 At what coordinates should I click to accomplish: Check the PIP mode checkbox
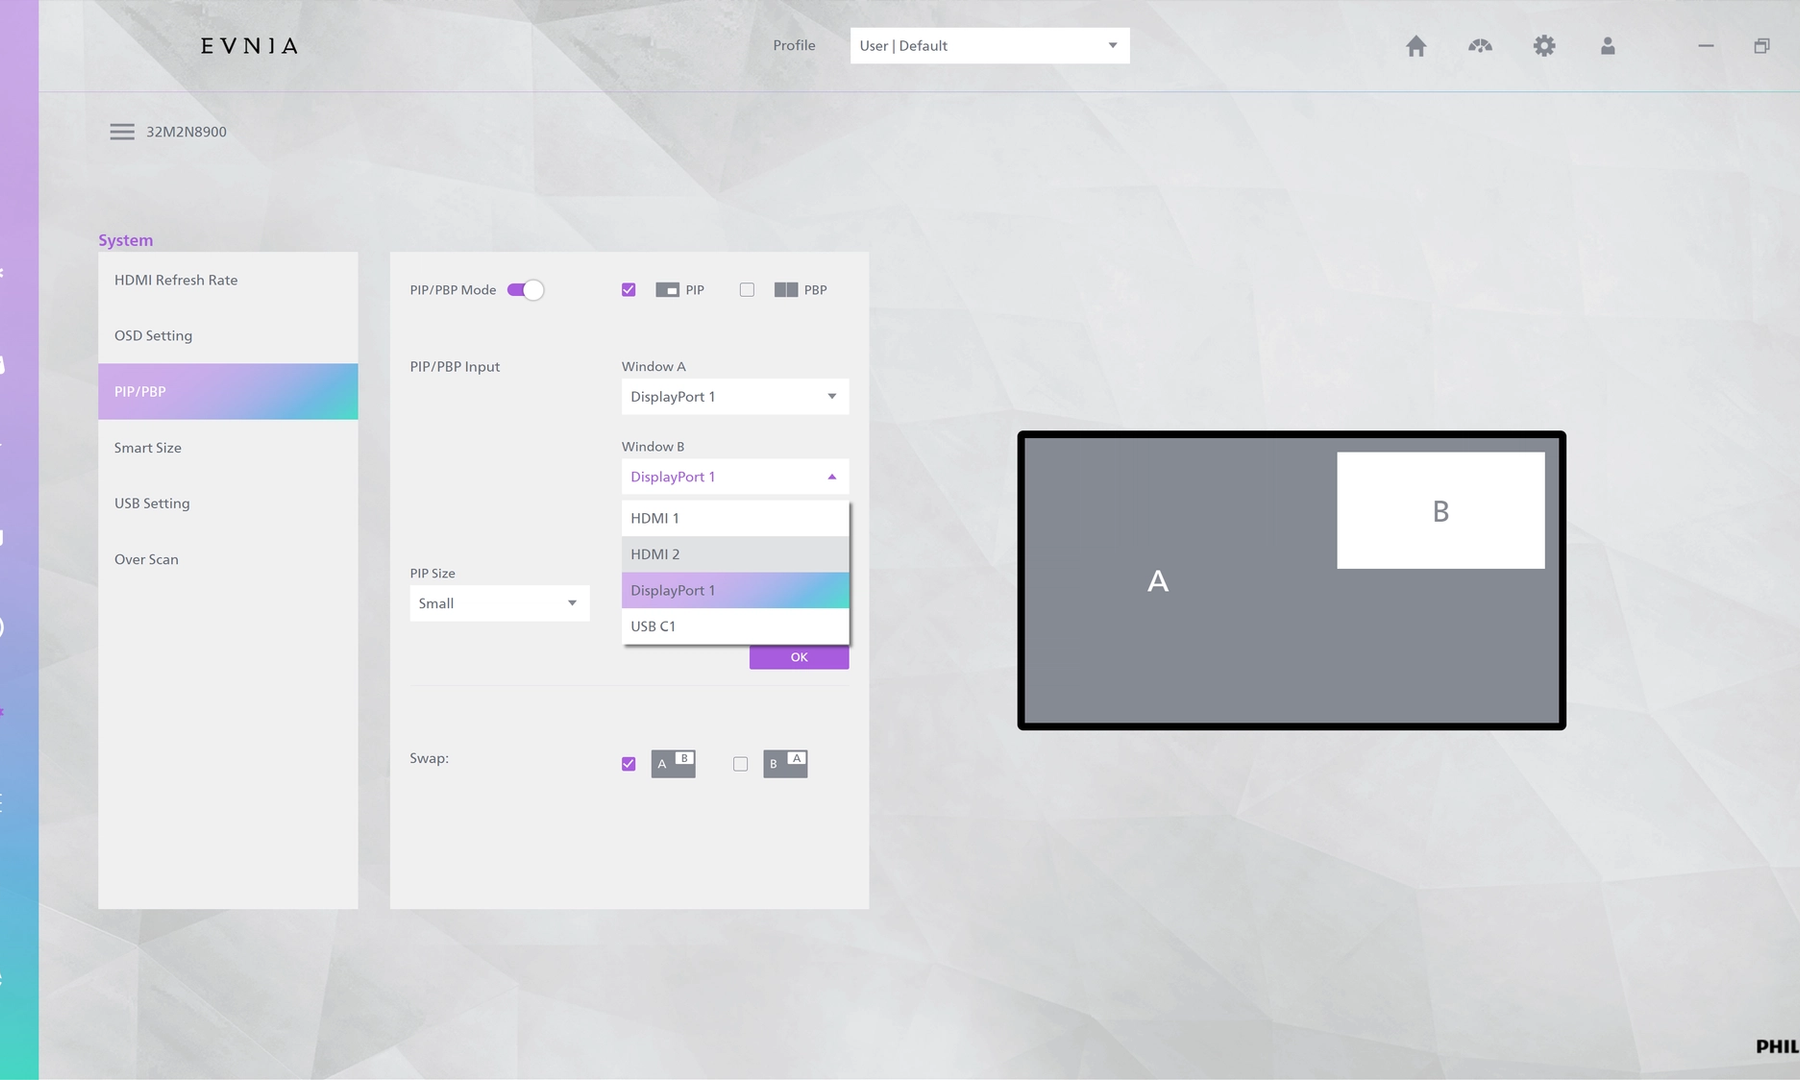[x=628, y=290]
